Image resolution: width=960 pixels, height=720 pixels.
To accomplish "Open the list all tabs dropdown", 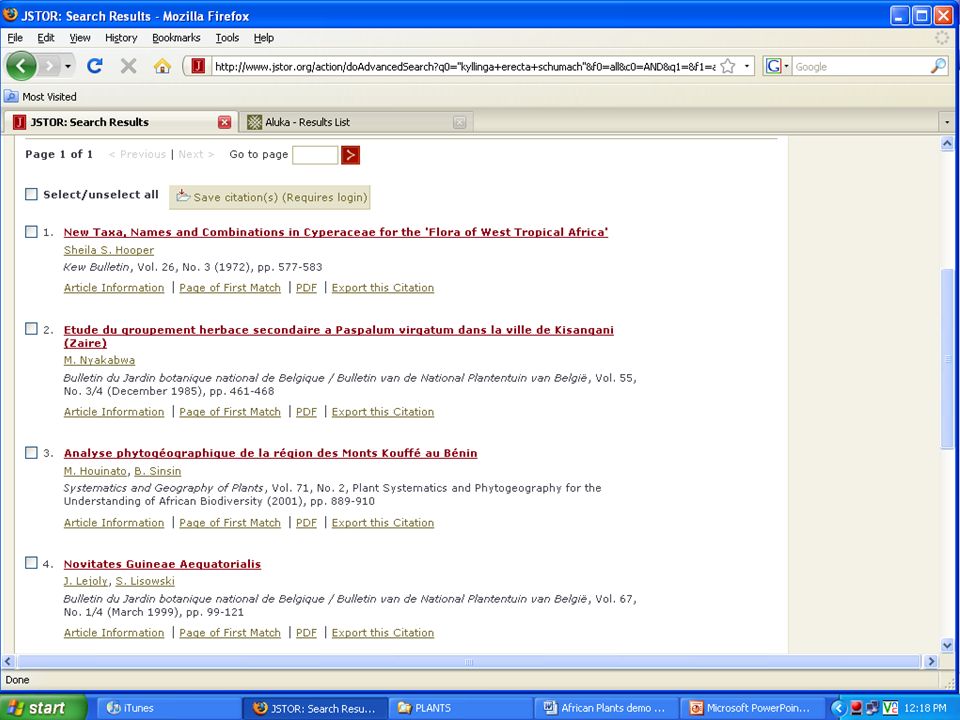I will click(x=947, y=122).
